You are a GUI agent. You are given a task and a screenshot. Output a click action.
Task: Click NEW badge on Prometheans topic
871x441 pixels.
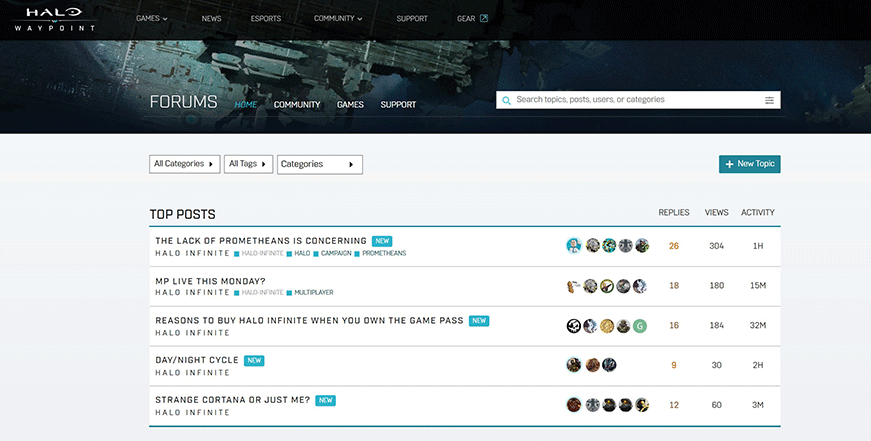coord(382,241)
